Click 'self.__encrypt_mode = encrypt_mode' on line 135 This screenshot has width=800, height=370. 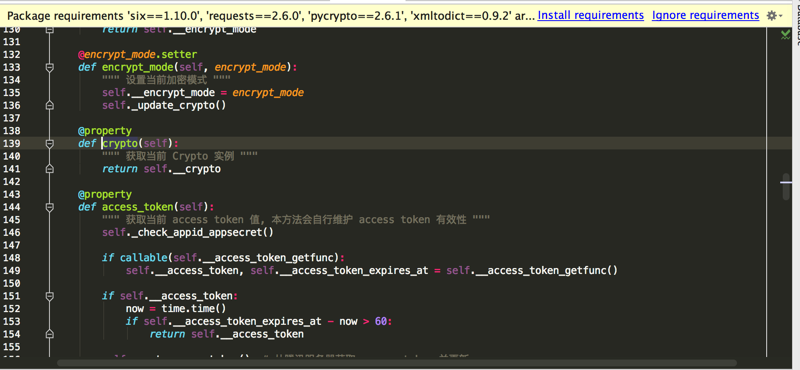coord(203,93)
